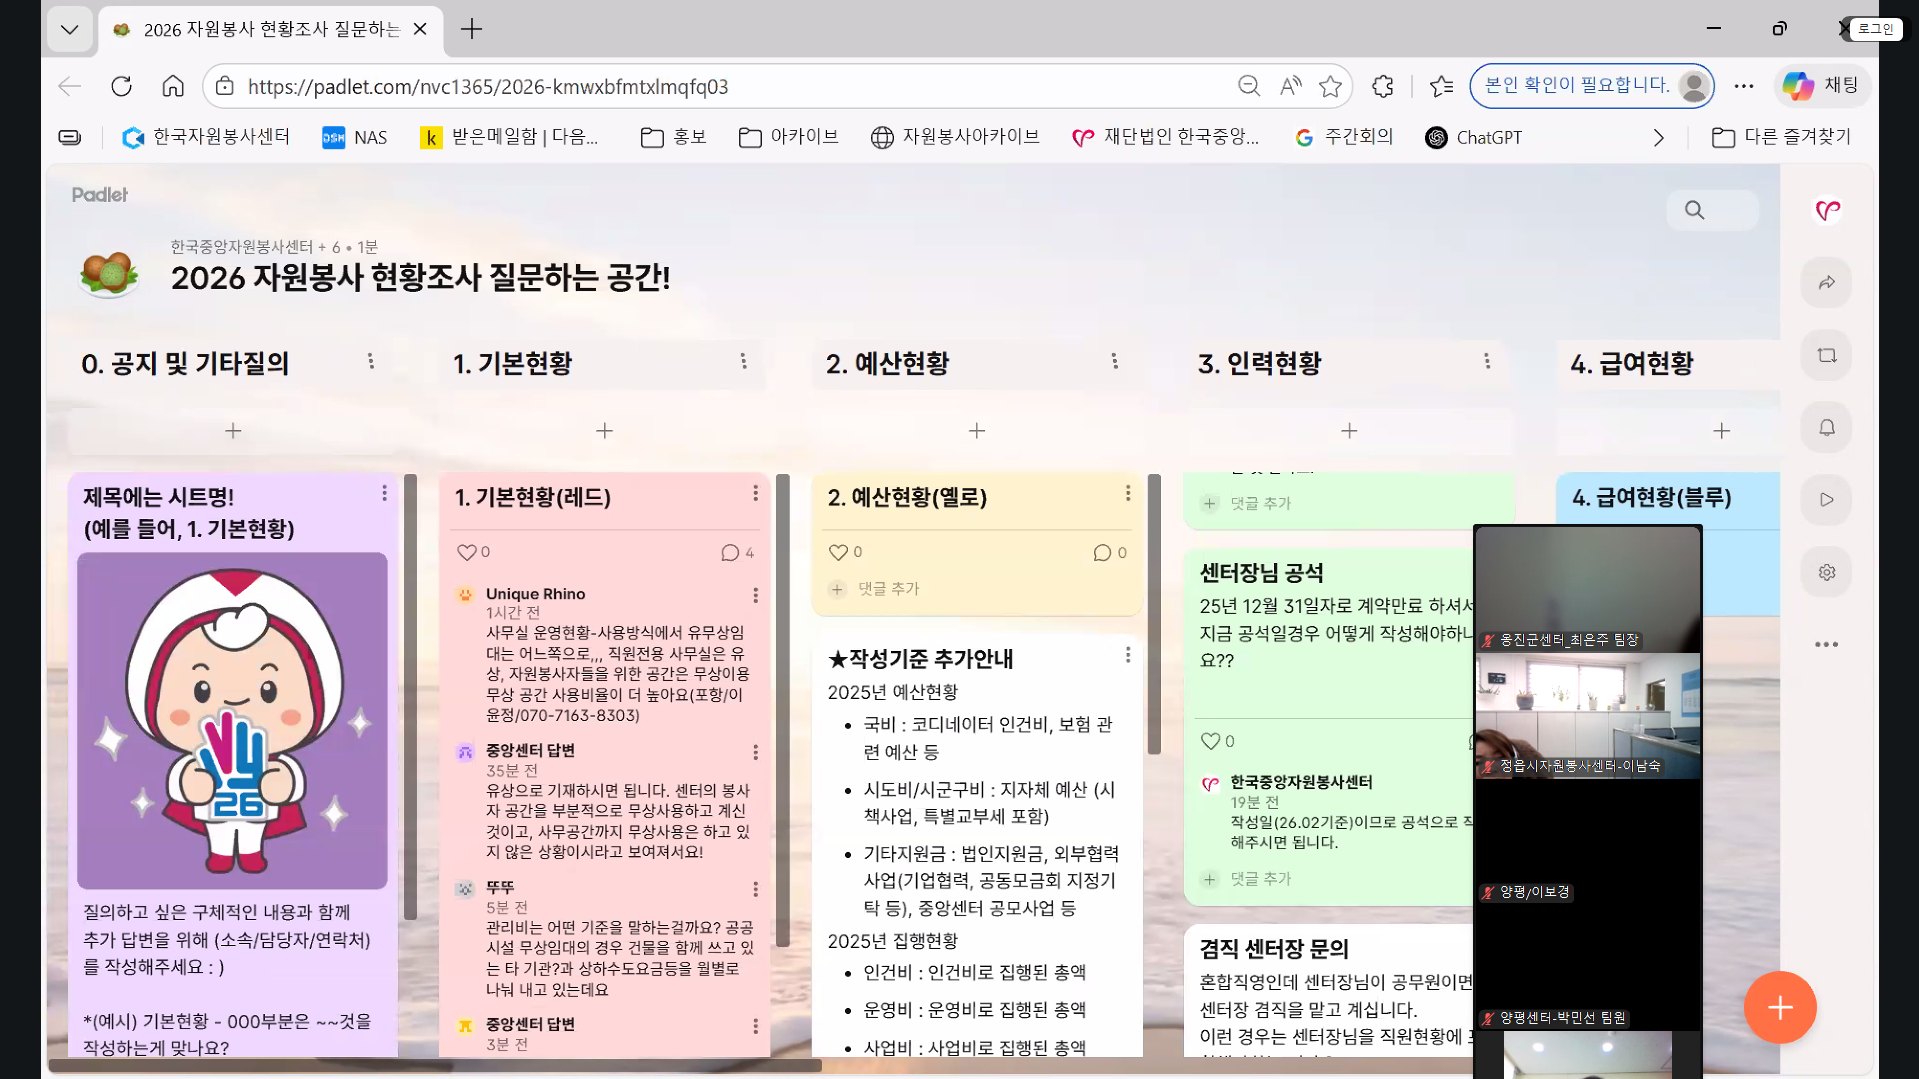Like the 2. 예산현황(옐로) post
Screen dimensions: 1919x1079
(x=838, y=552)
